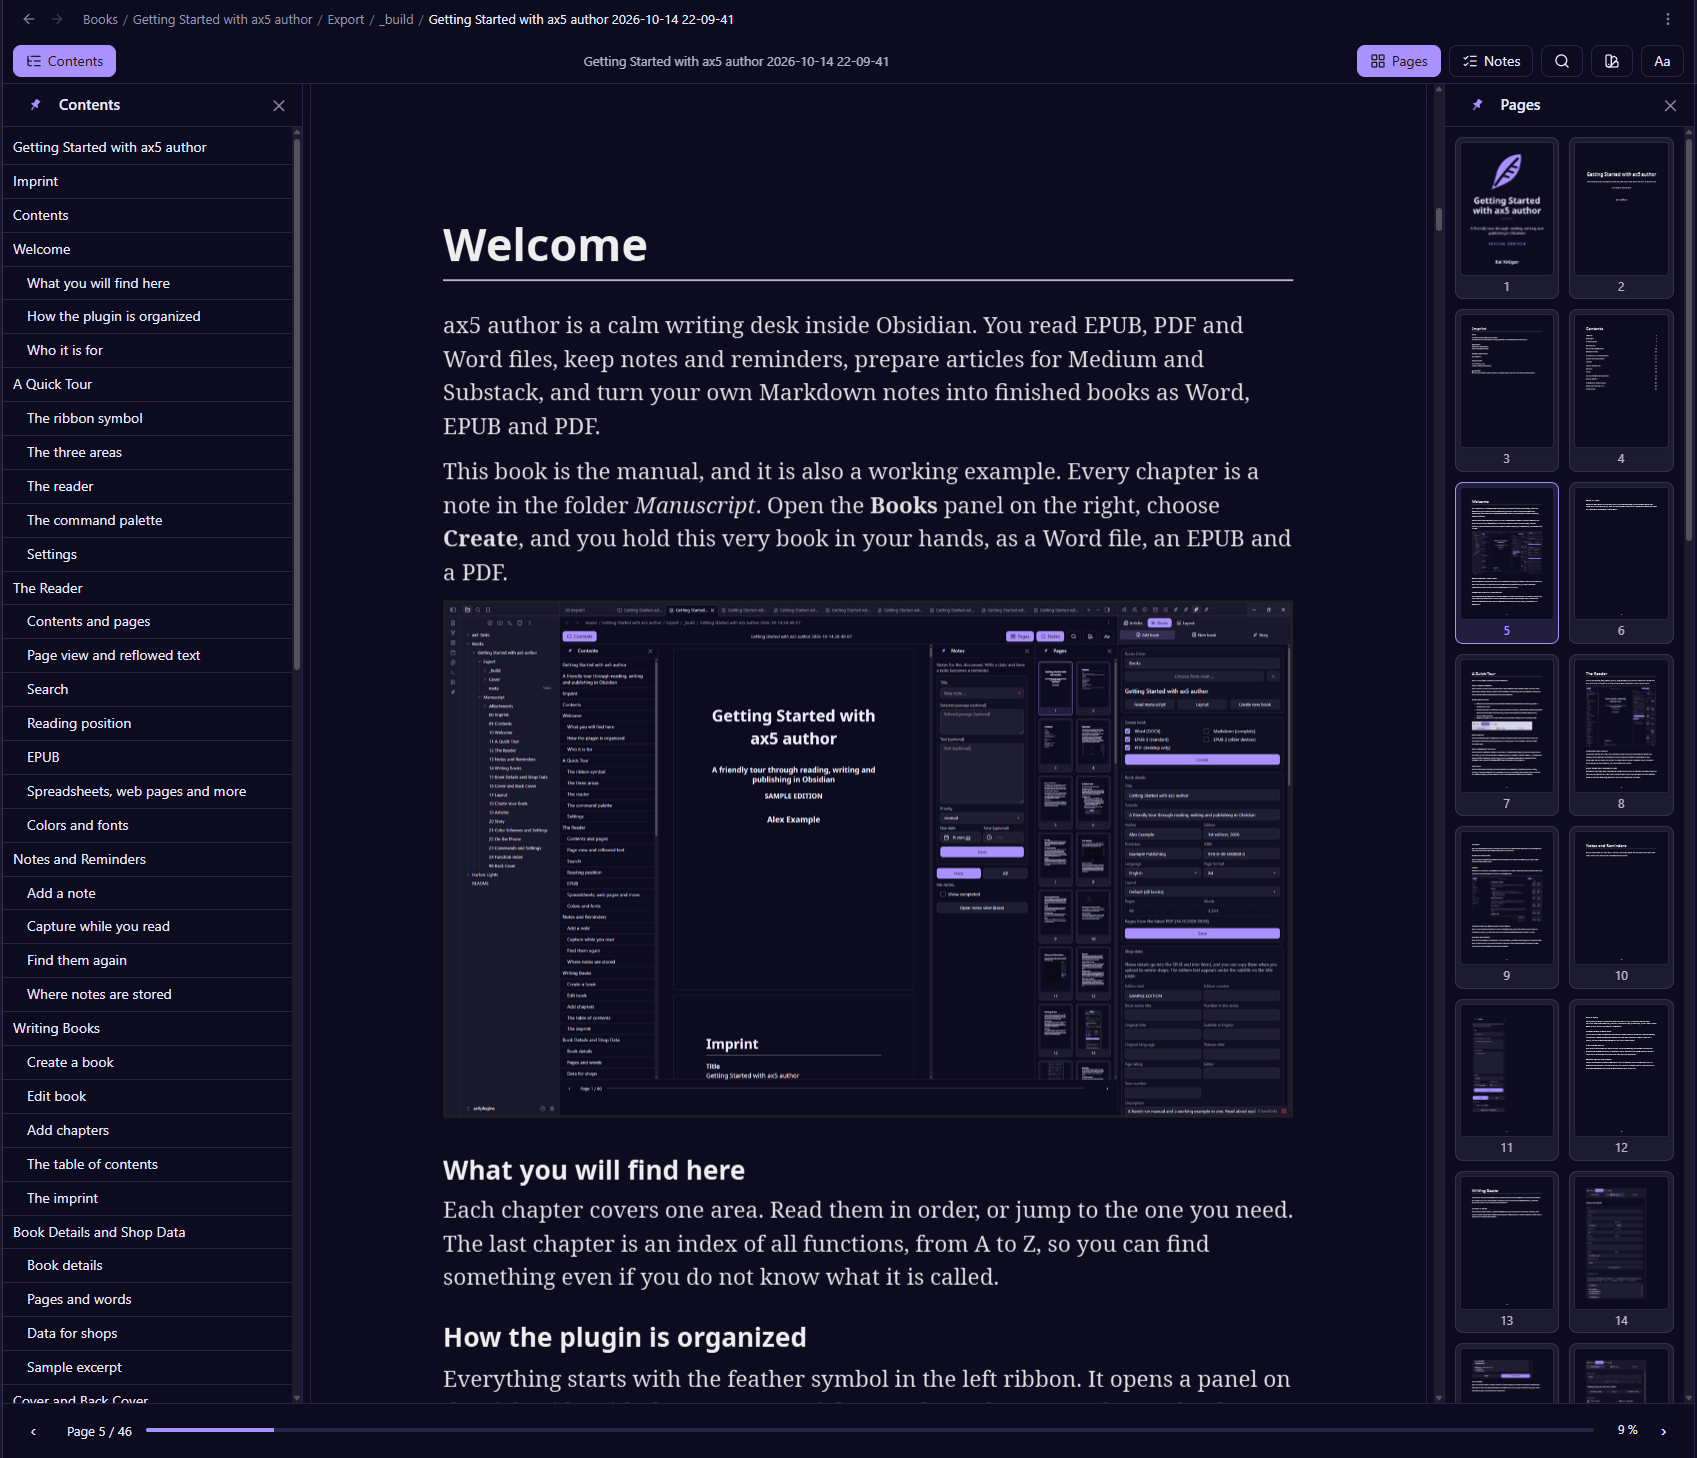Screen dimensions: 1697x1458
Task: Open the search magnifier in the reader toolbar
Action: [x=1562, y=61]
